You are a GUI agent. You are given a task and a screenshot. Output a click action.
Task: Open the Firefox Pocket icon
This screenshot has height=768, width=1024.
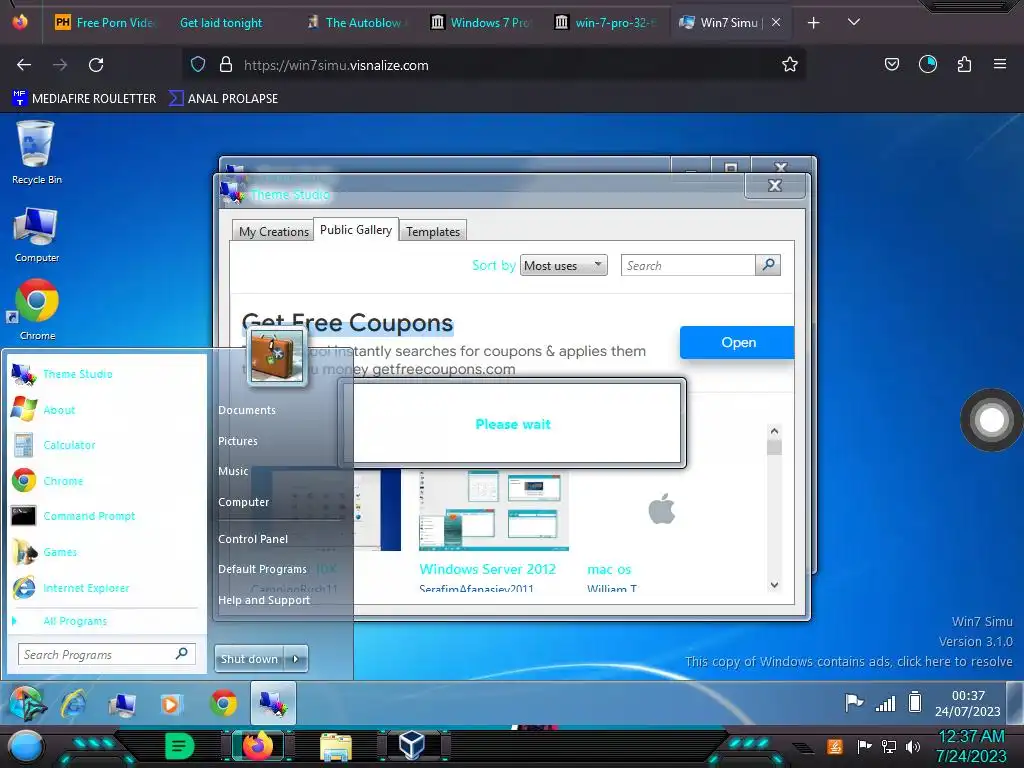(x=891, y=64)
